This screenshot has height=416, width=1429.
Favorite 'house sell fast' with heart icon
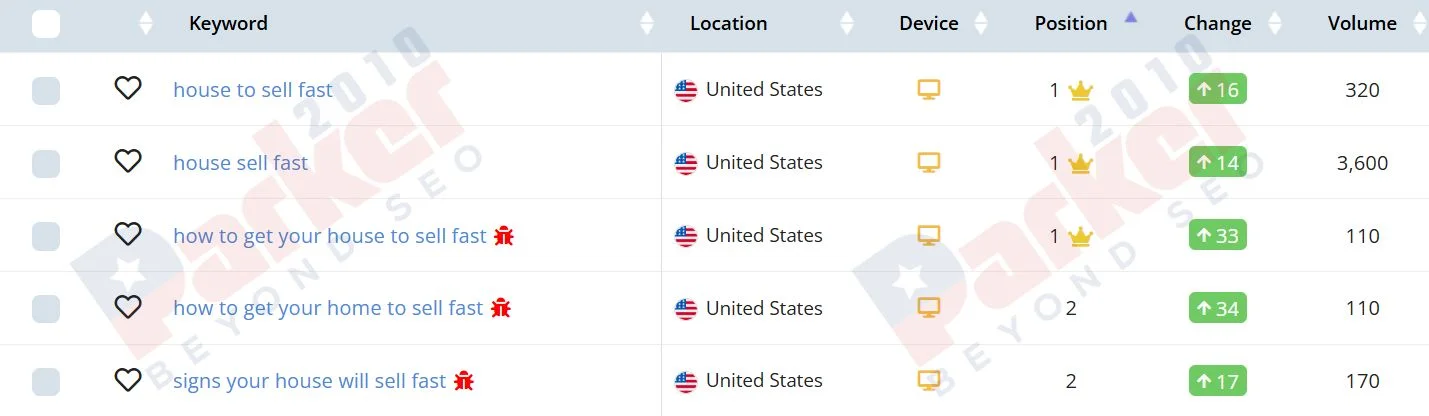pyautogui.click(x=128, y=161)
